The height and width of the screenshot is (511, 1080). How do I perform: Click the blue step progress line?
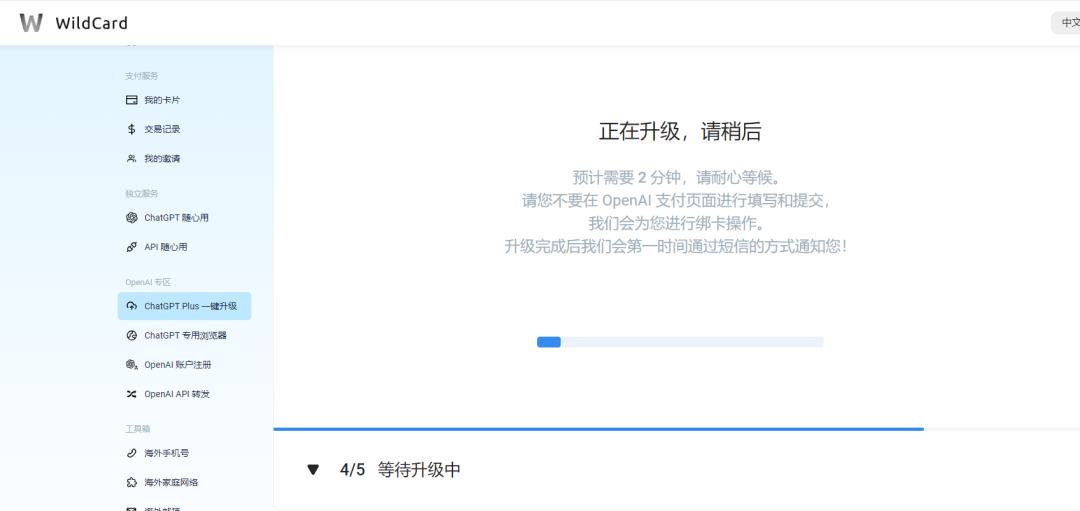pyautogui.click(x=598, y=429)
